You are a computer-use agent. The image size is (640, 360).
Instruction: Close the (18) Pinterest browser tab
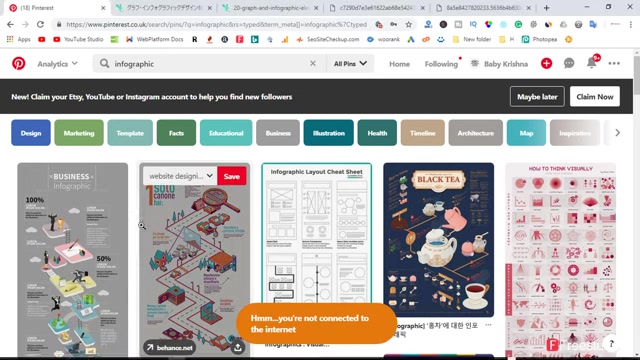pos(103,8)
